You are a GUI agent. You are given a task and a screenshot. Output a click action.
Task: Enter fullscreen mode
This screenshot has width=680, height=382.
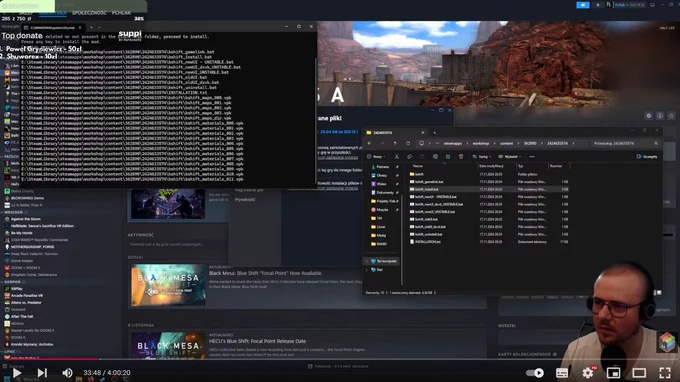coord(665,373)
